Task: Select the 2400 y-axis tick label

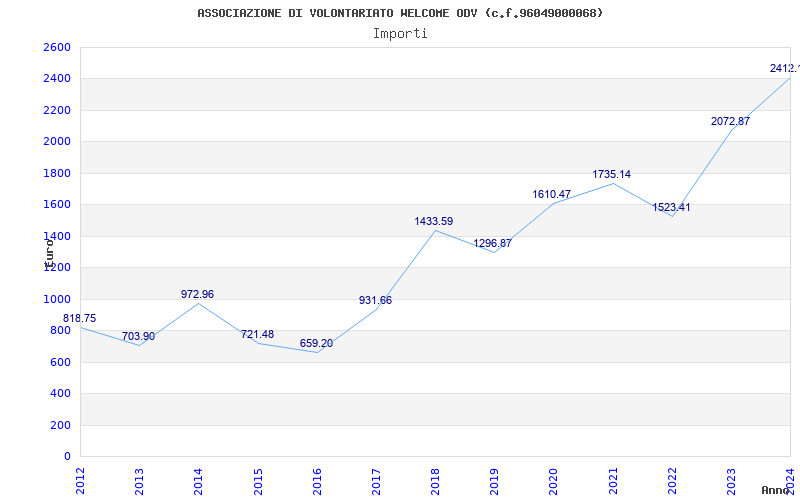Action: pyautogui.click(x=57, y=79)
